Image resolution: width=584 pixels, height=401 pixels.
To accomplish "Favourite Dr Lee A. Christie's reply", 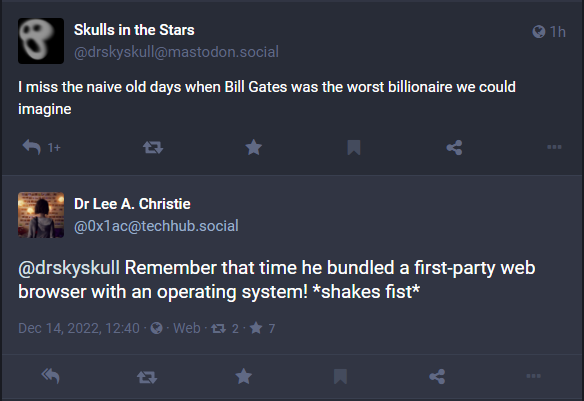I will pyautogui.click(x=244, y=376).
